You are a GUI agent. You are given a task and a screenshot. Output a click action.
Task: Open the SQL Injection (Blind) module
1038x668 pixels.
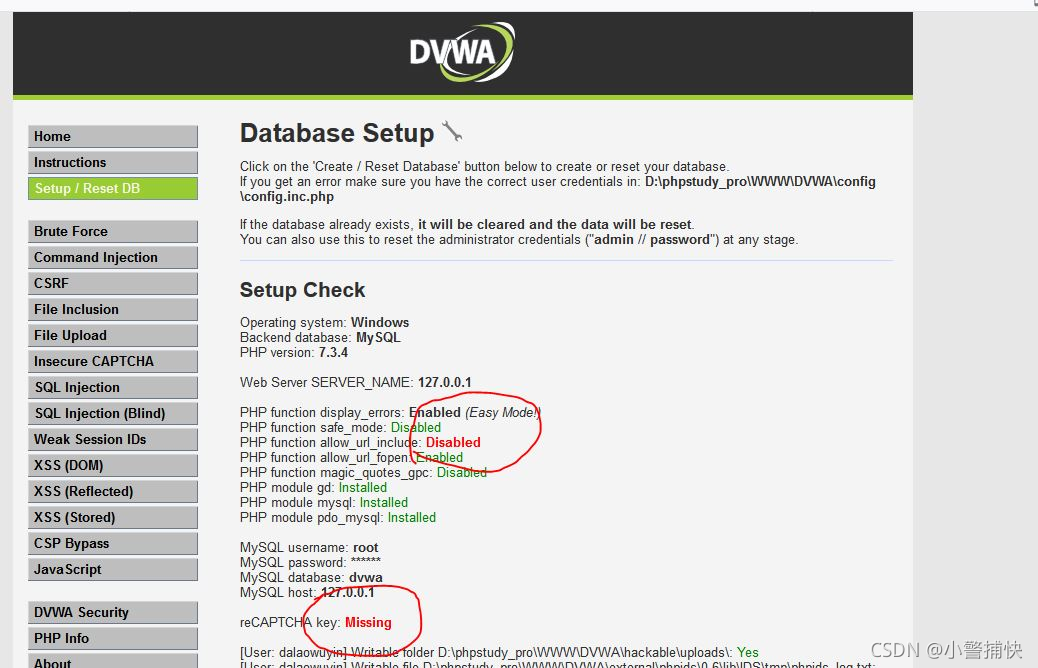(x=112, y=413)
